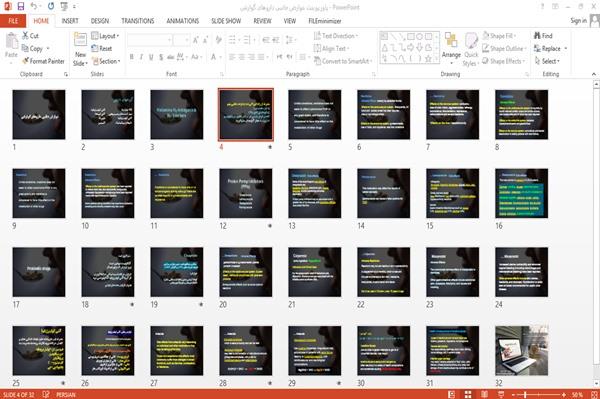600x399 pixels.
Task: Click the zoom slider handle
Action: (x=525, y=394)
